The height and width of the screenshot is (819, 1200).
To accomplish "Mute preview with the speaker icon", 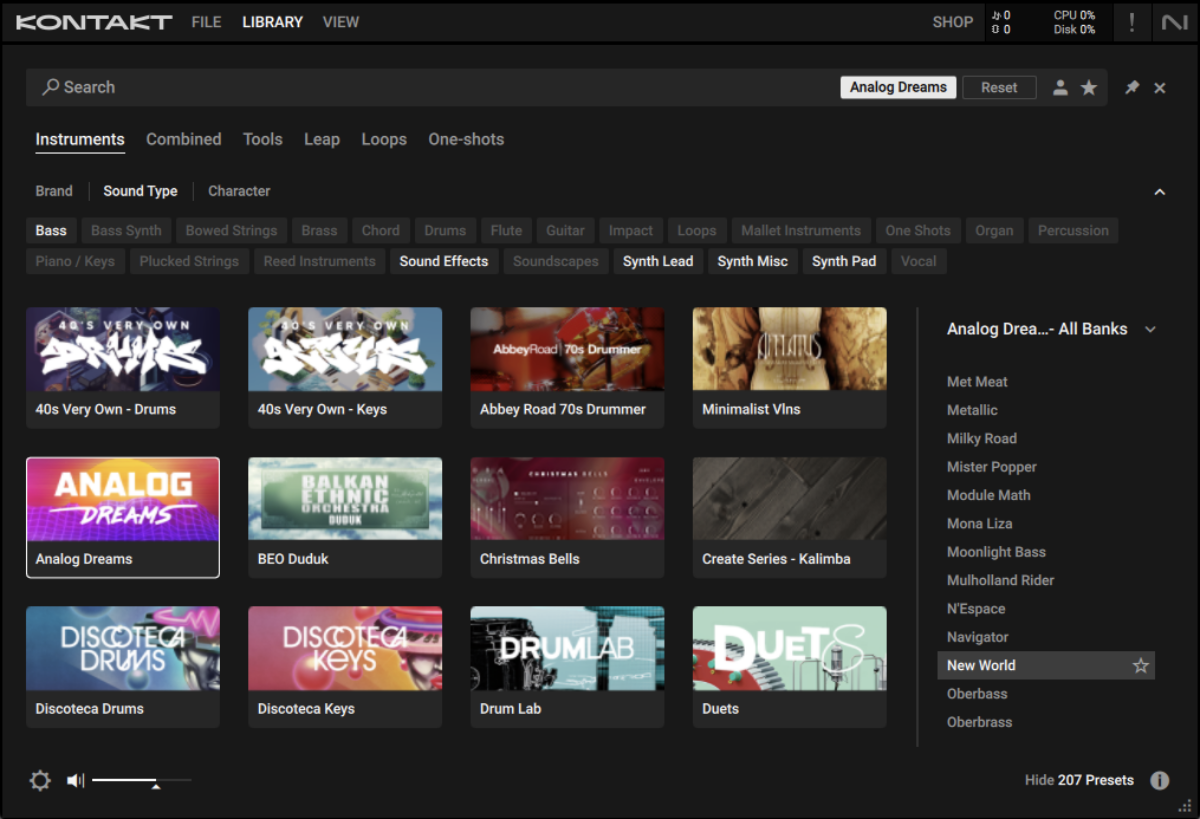I will click(x=76, y=781).
